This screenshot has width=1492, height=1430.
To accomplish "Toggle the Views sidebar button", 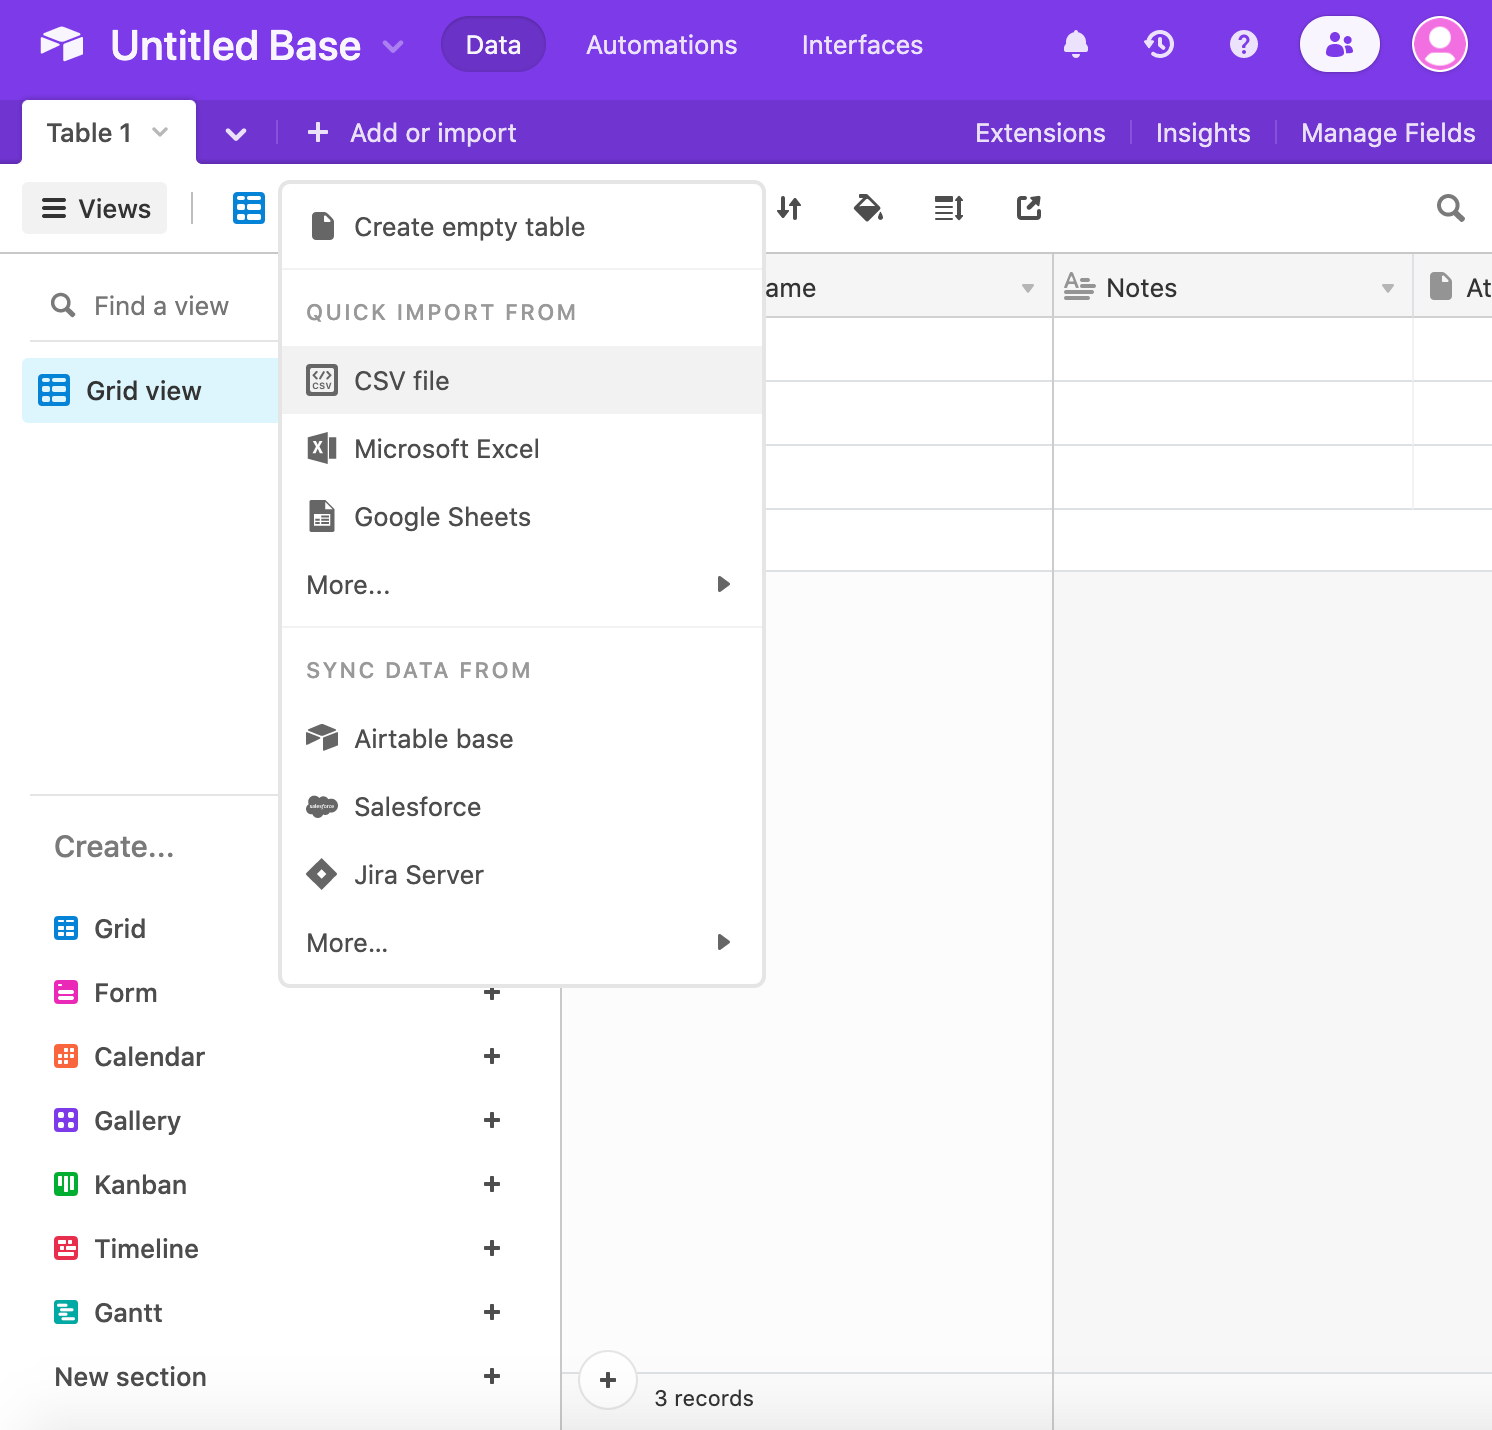I will 95,208.
